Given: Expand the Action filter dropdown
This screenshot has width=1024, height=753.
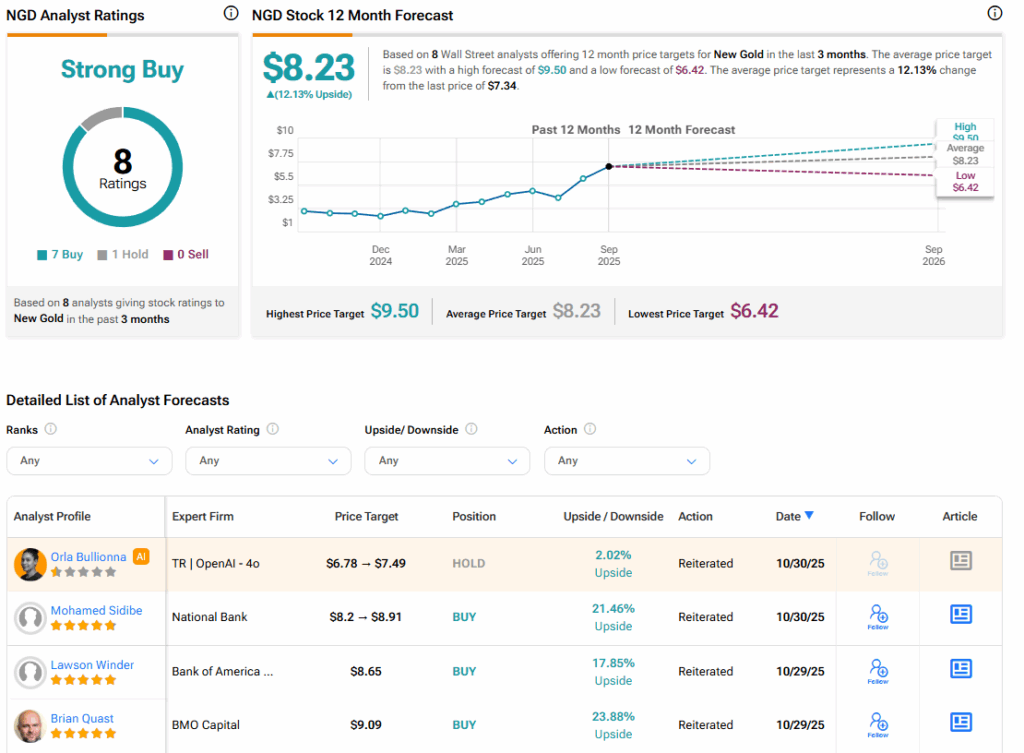Looking at the screenshot, I should [626, 461].
